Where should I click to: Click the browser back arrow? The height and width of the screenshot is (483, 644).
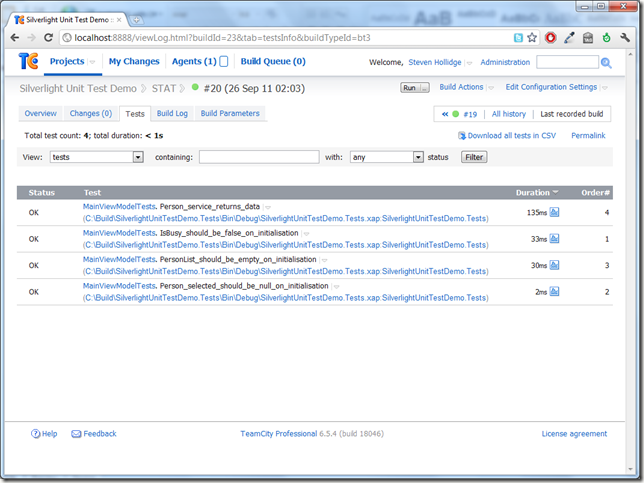(15, 37)
